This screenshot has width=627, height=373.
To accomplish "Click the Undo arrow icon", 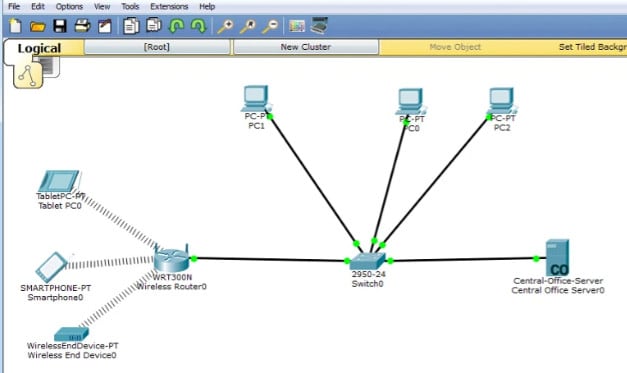I will coord(176,26).
